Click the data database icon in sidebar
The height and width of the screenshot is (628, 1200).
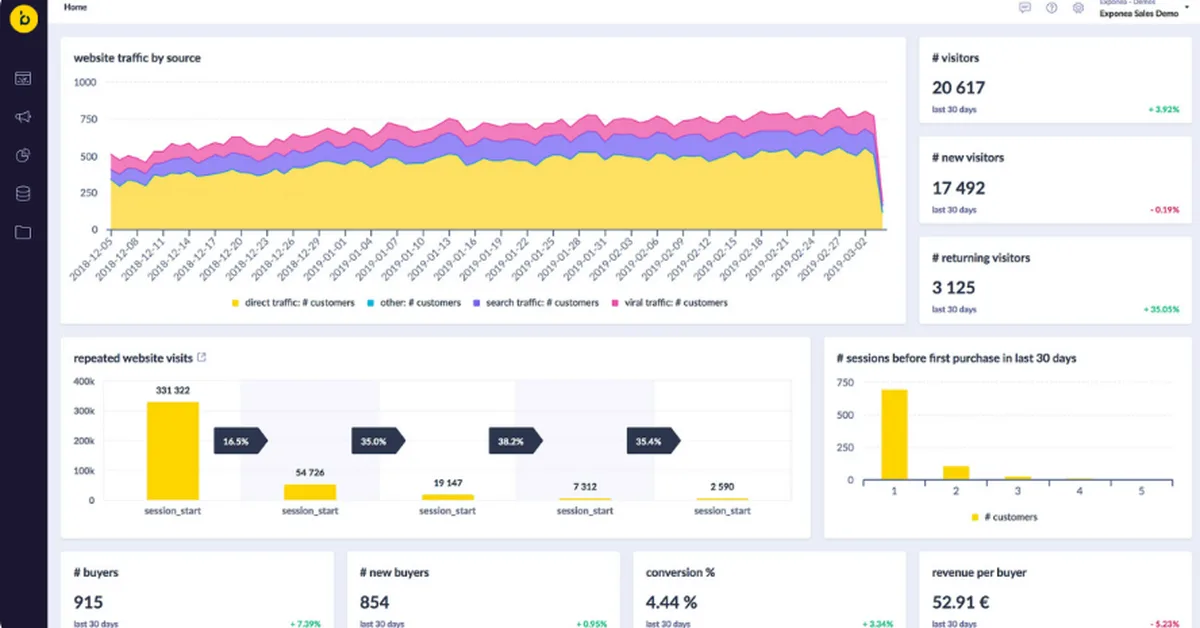24,193
